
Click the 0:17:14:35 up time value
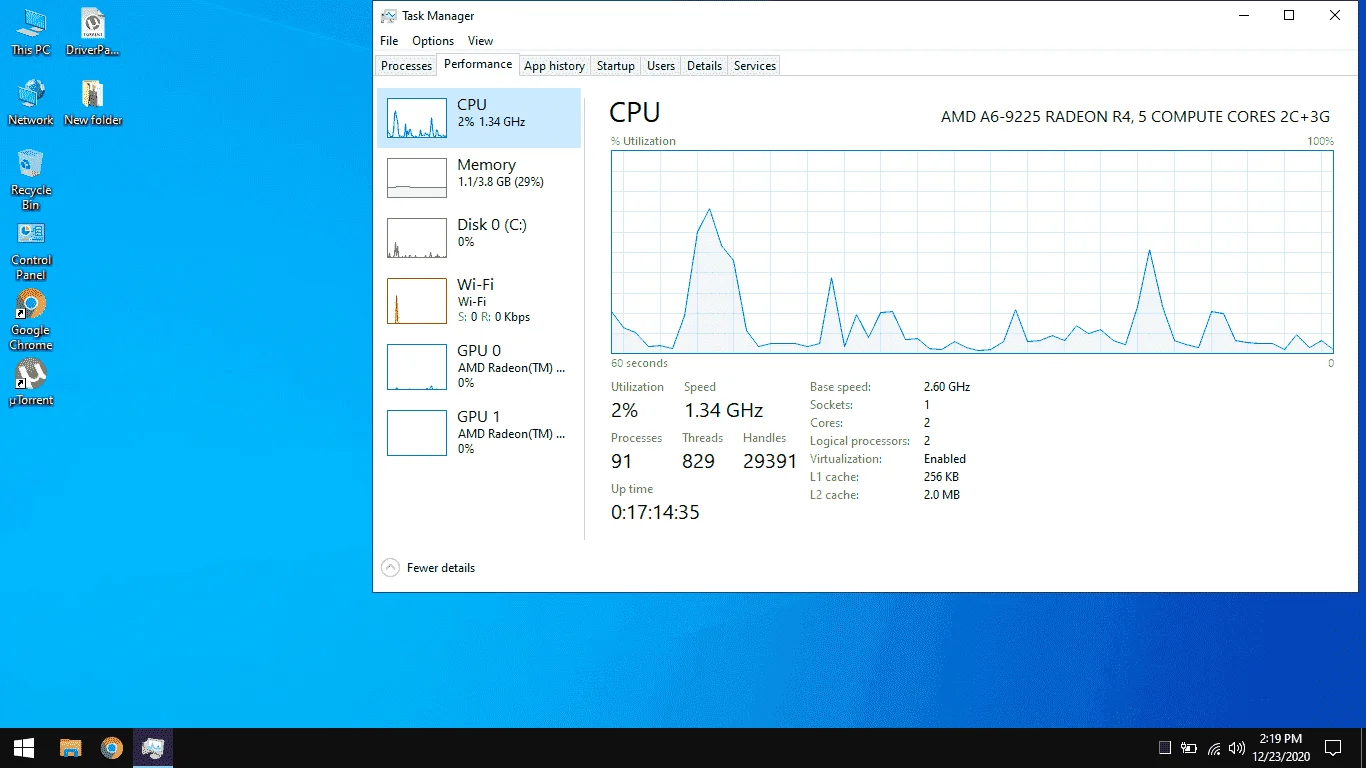coord(655,512)
